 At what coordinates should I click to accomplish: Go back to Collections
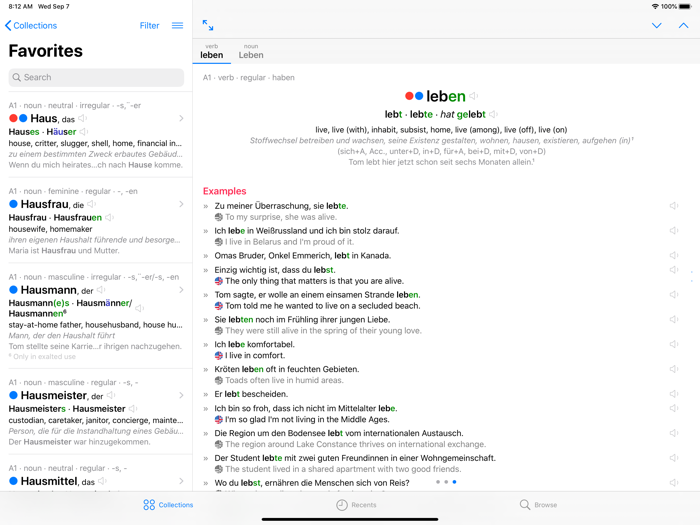point(31,25)
